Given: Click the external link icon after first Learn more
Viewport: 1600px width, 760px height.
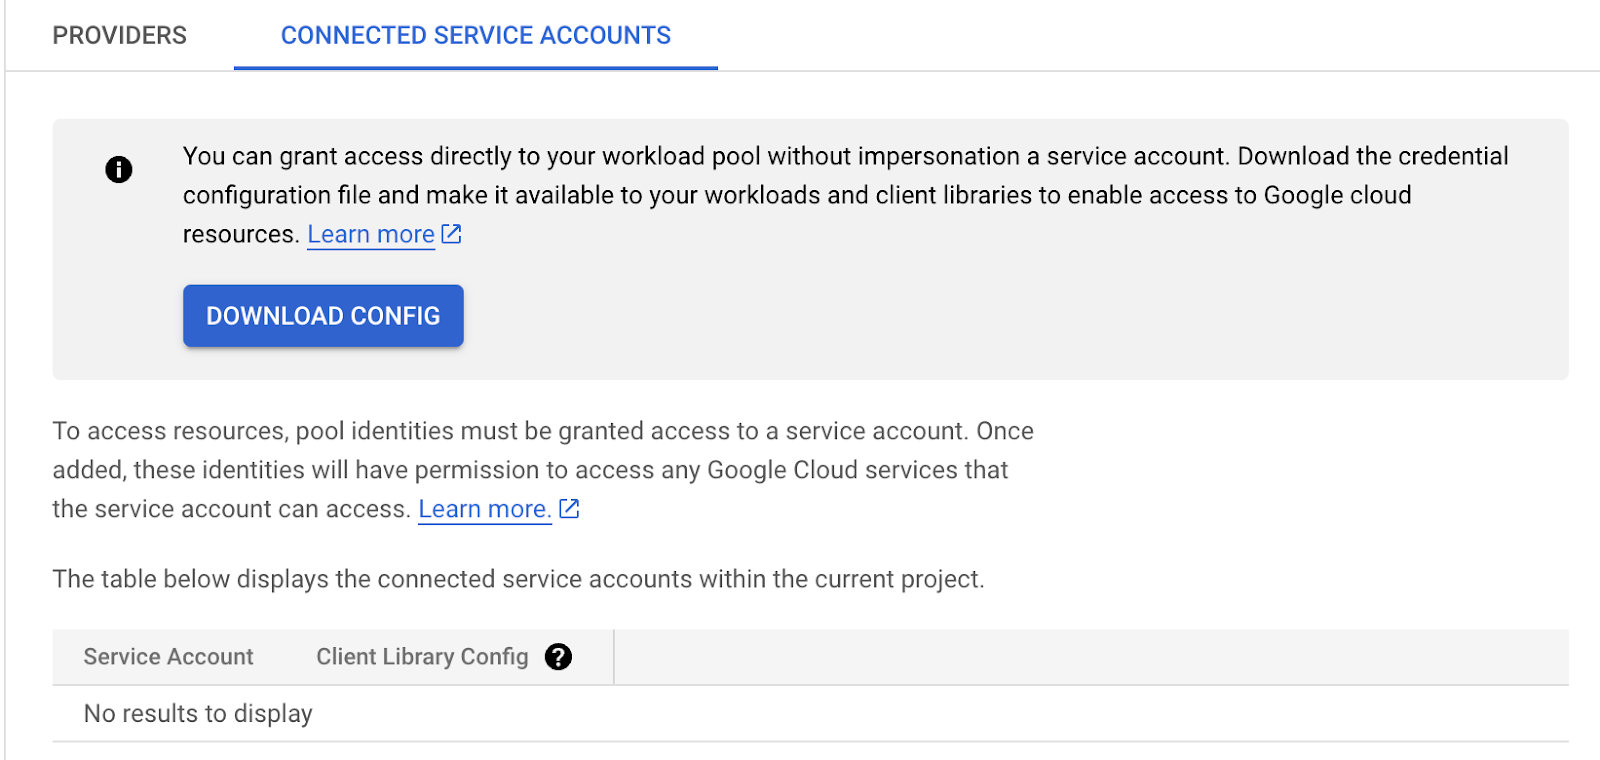Looking at the screenshot, I should tap(451, 233).
